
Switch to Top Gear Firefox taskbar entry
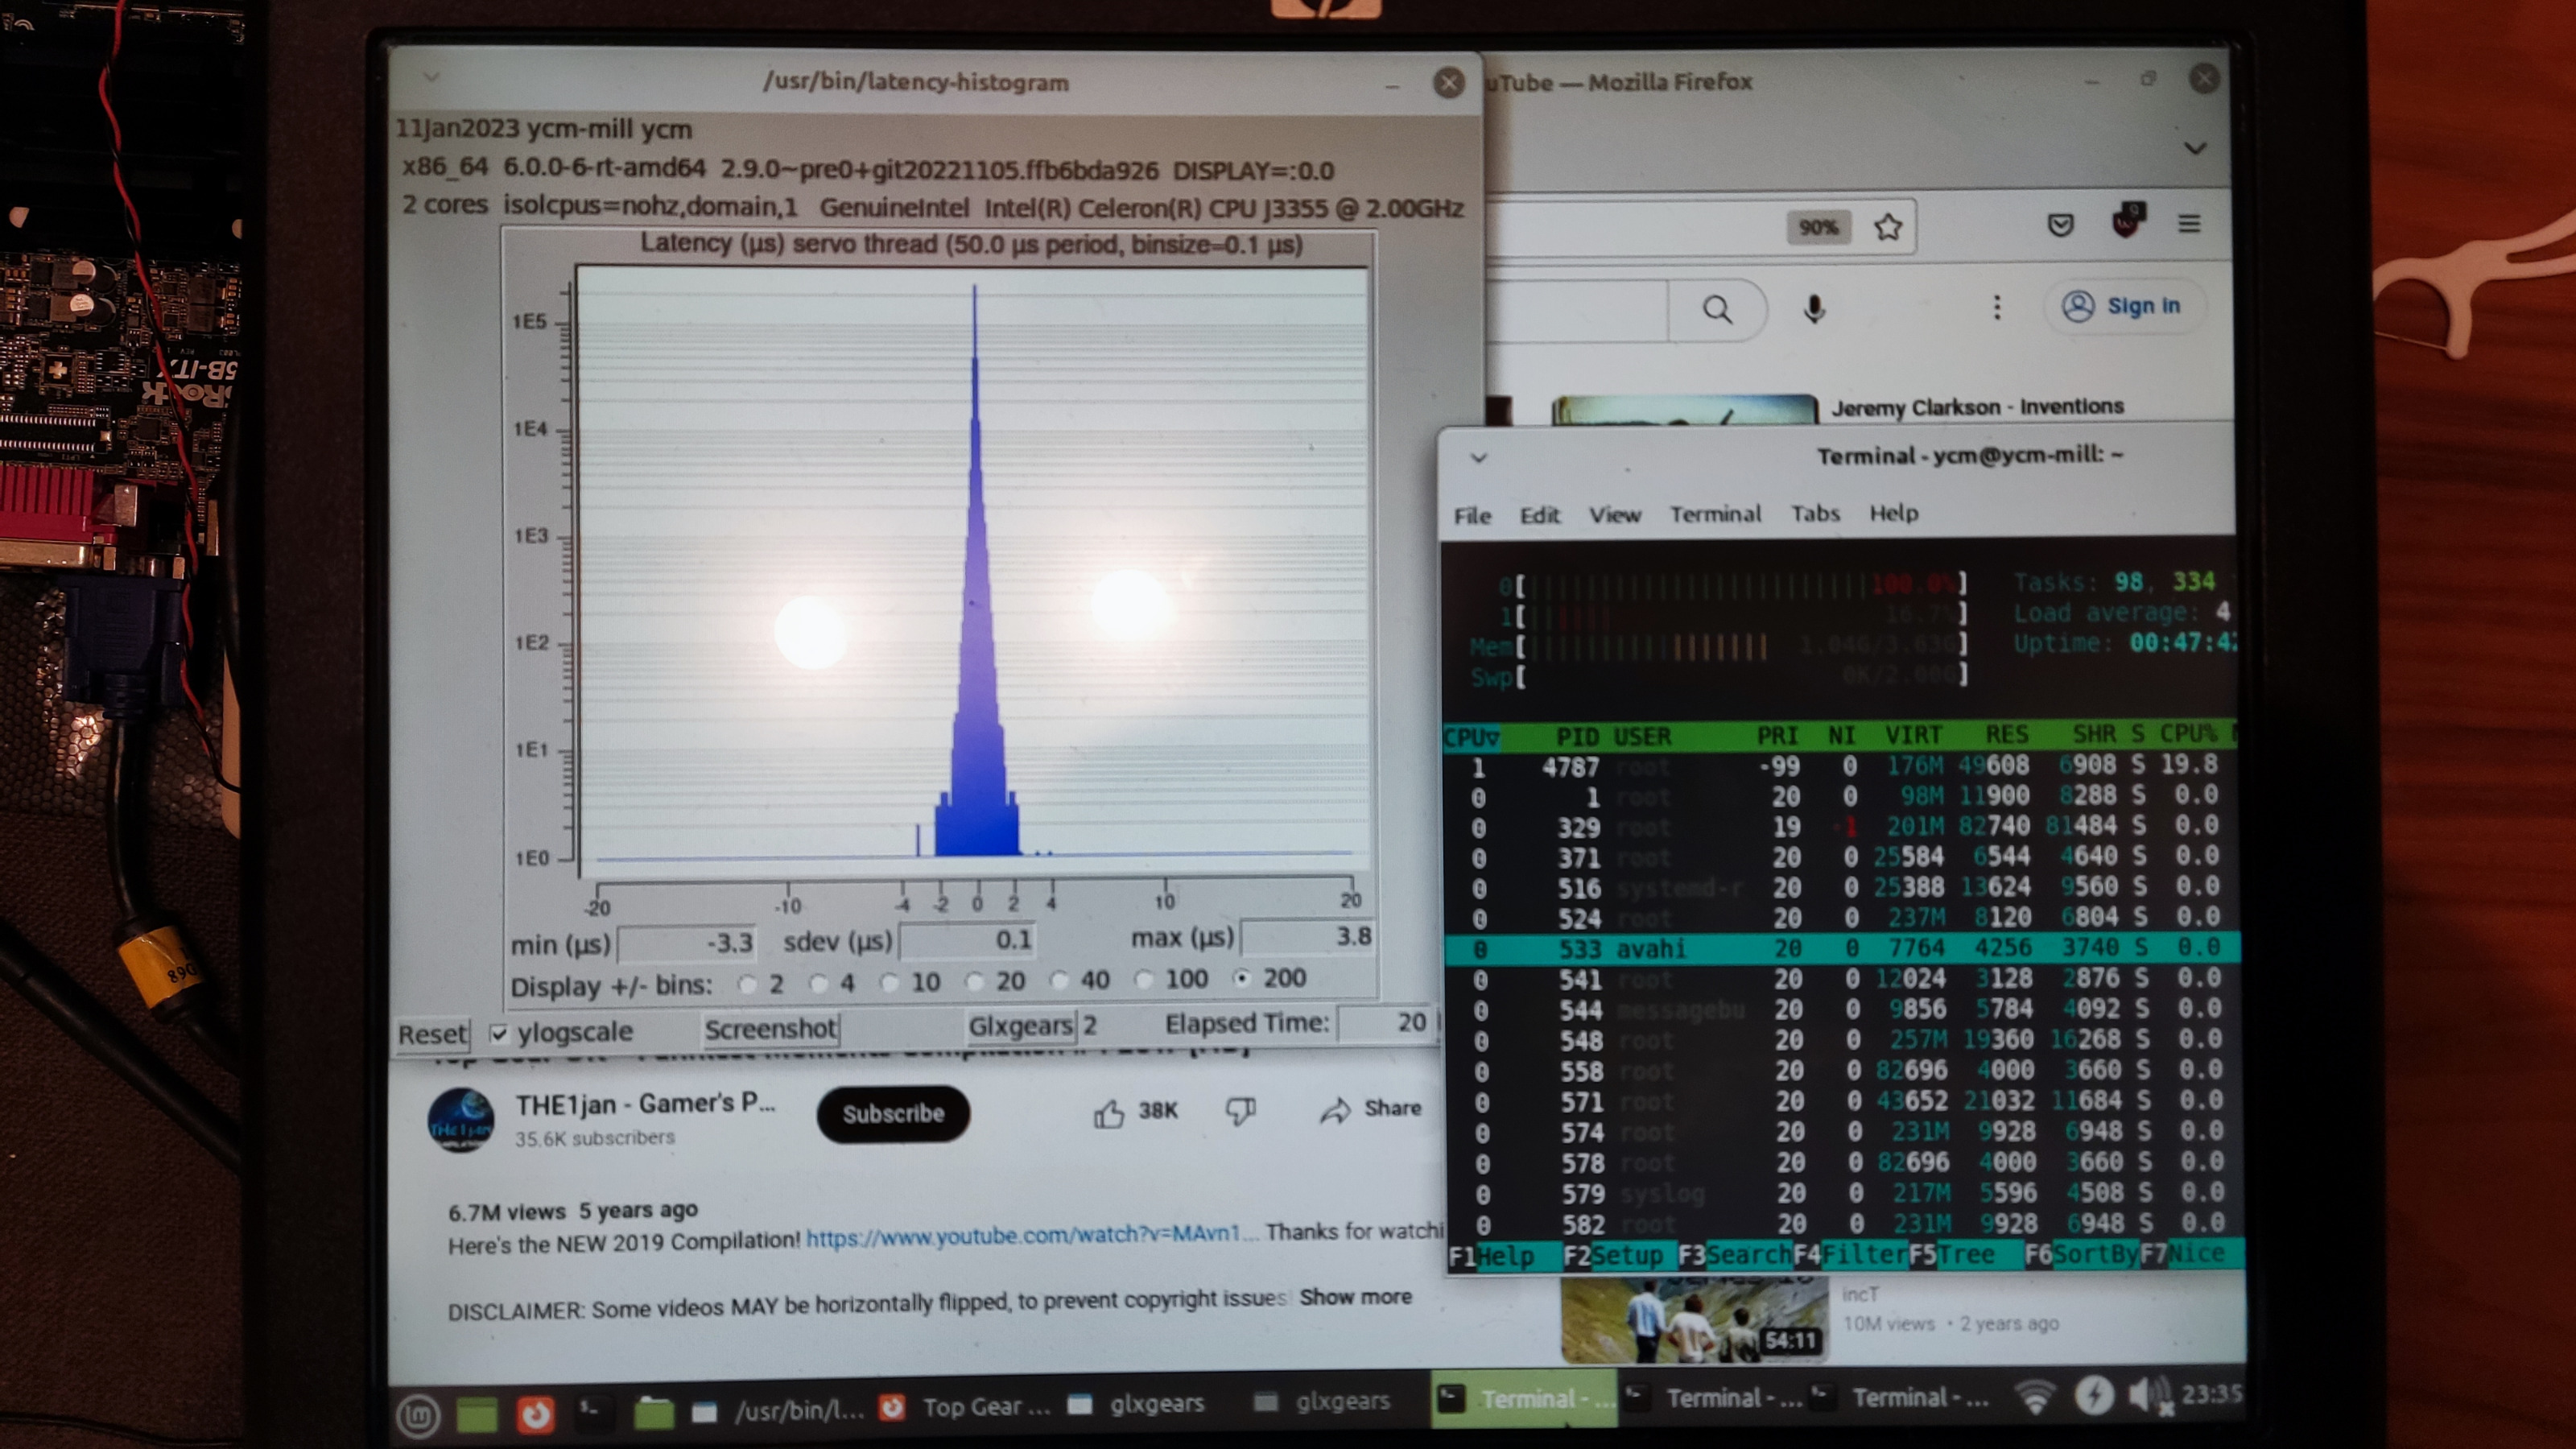(x=965, y=1407)
